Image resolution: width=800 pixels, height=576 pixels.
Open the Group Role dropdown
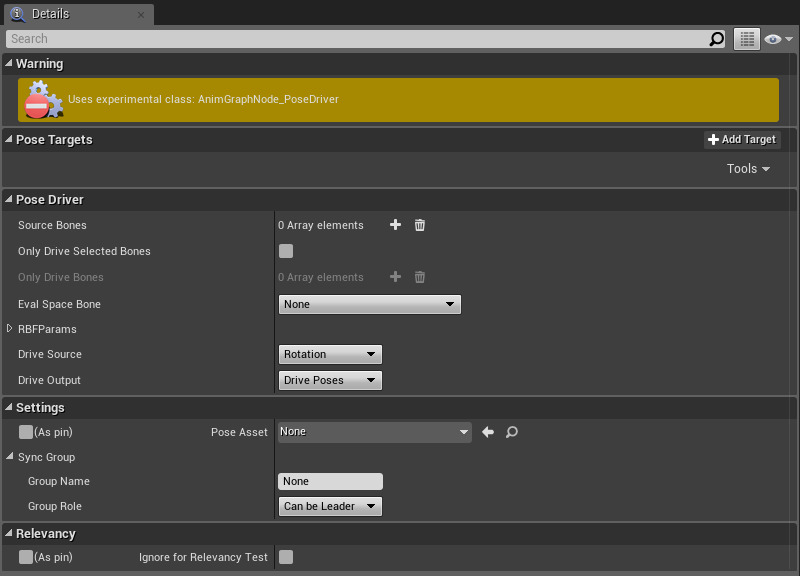point(330,506)
